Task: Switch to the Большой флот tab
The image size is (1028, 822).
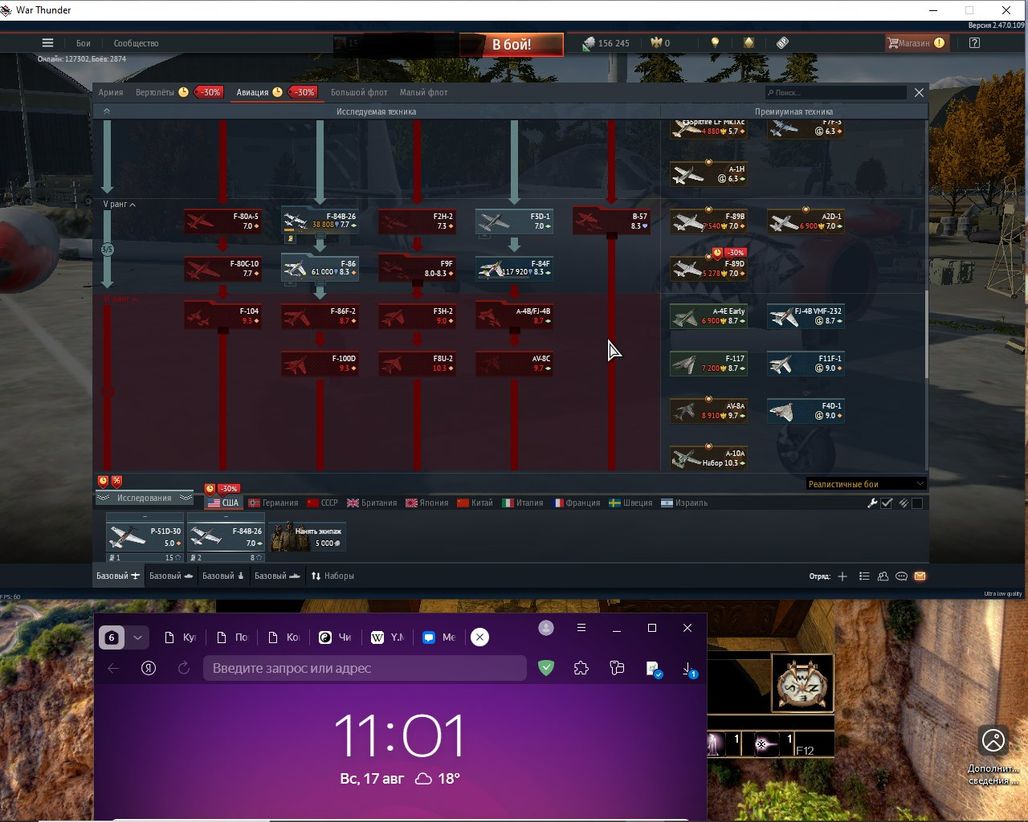Action: pyautogui.click(x=359, y=92)
